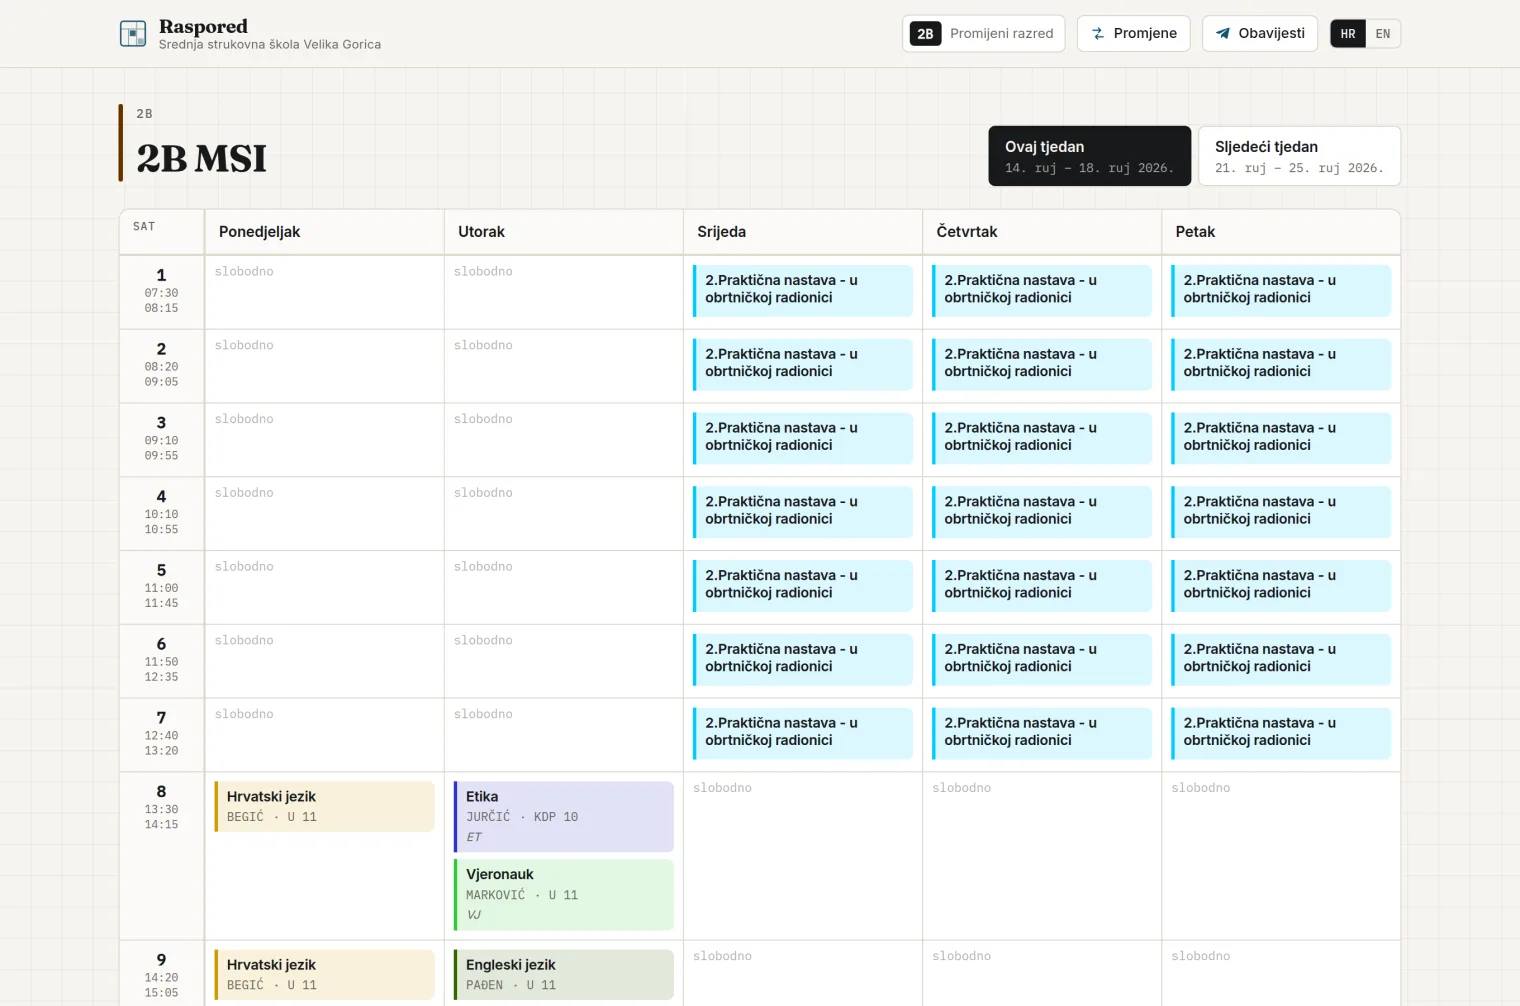Click the Raspored logo icon

pyautogui.click(x=133, y=34)
